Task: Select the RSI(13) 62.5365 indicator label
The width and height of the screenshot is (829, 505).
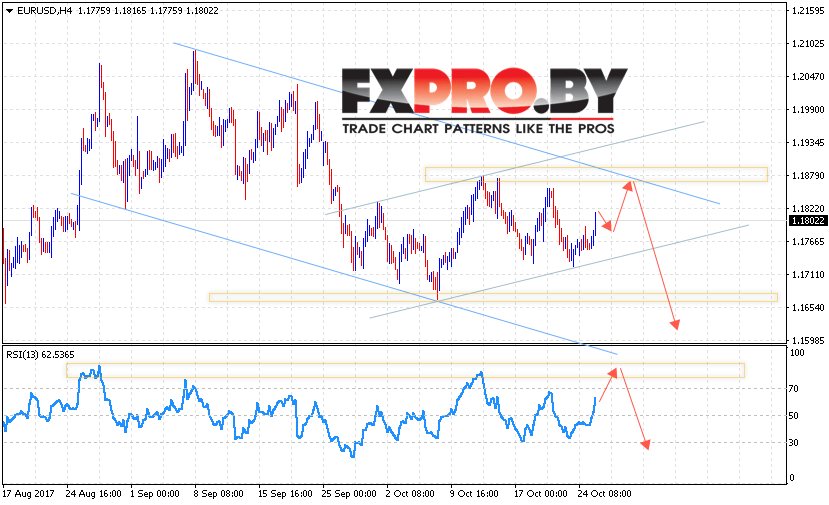Action: pyautogui.click(x=40, y=354)
